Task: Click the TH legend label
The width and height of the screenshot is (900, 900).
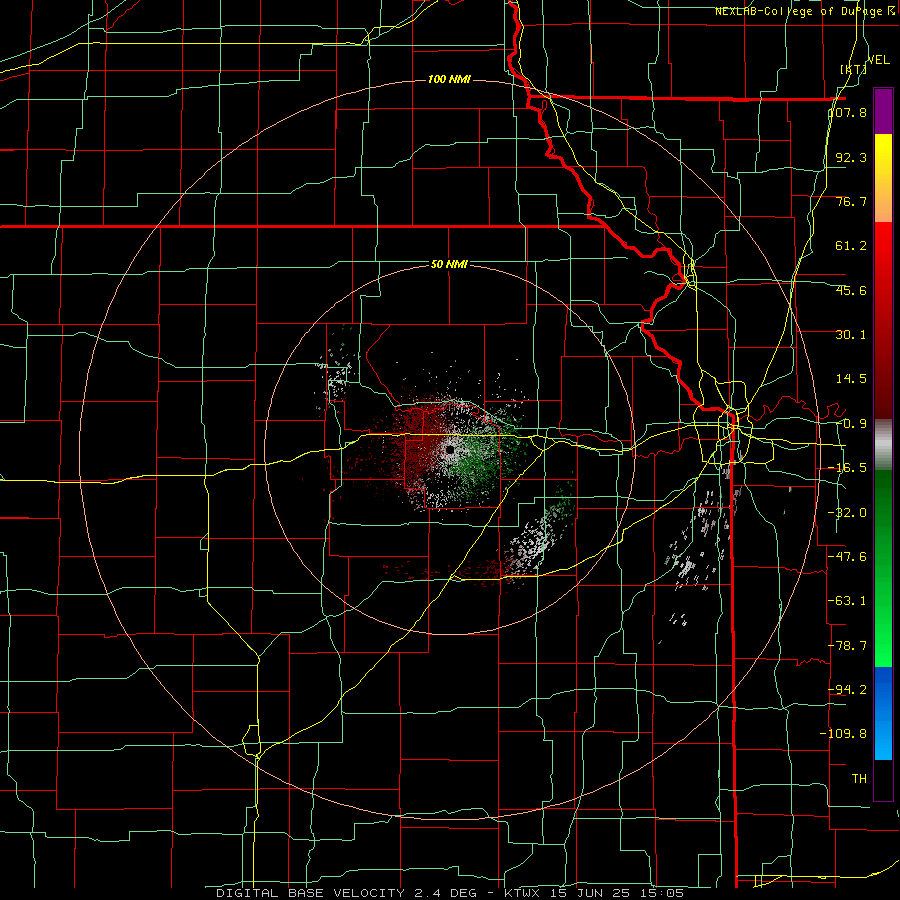Action: [859, 778]
